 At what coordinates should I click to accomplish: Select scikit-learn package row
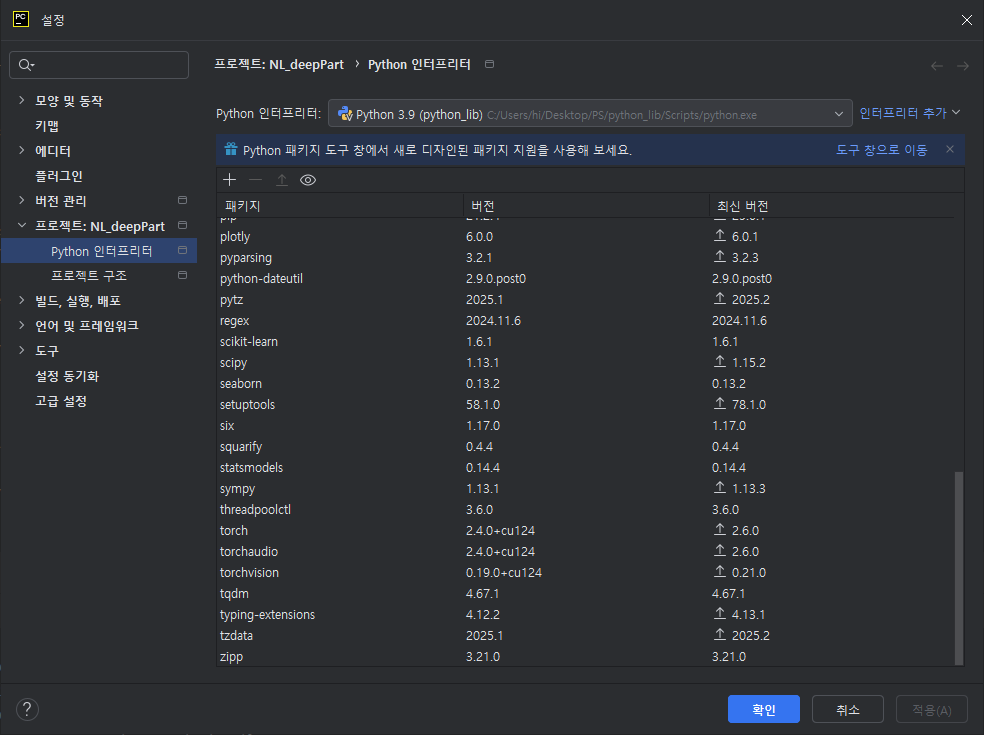pyautogui.click(x=586, y=341)
